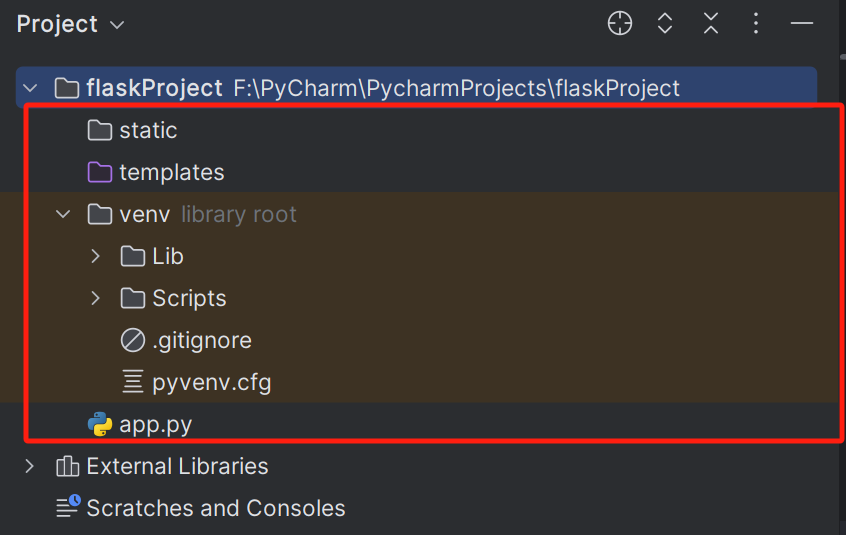
Task: Click the Expand All icon in header
Action: click(665, 24)
